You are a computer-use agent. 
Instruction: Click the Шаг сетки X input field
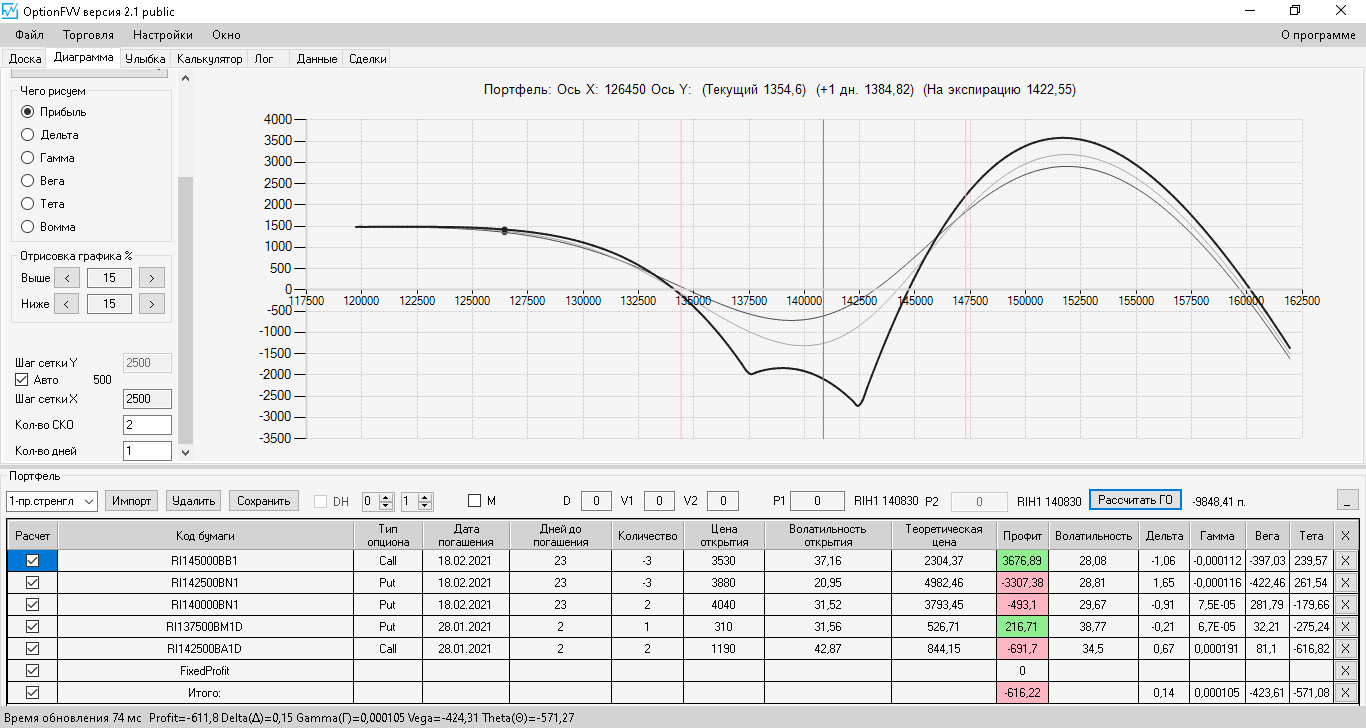pyautogui.click(x=147, y=399)
